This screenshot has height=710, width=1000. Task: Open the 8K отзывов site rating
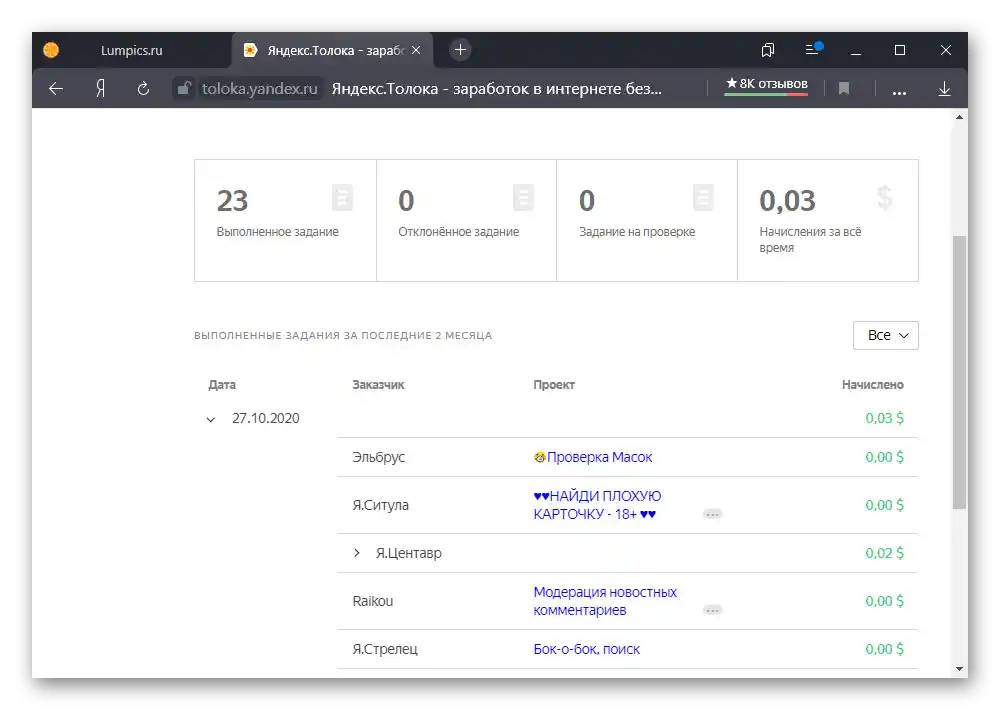click(767, 84)
